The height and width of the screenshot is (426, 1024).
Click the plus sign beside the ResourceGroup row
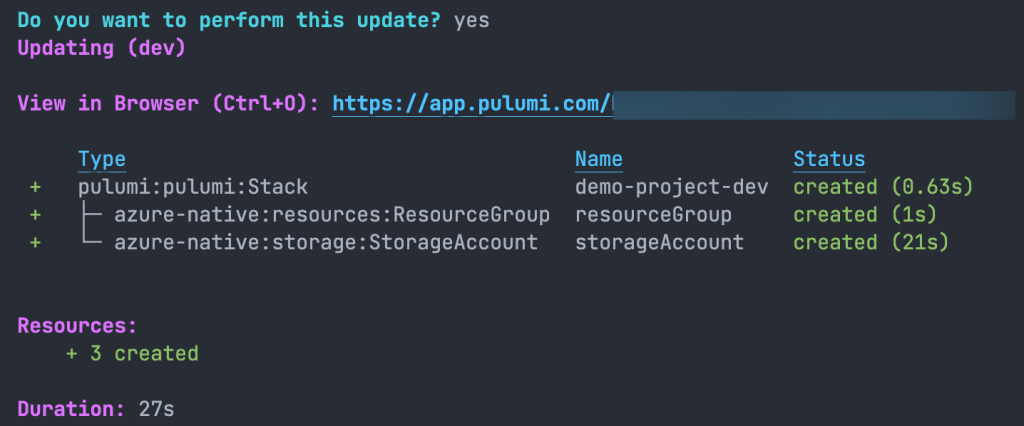[35, 215]
